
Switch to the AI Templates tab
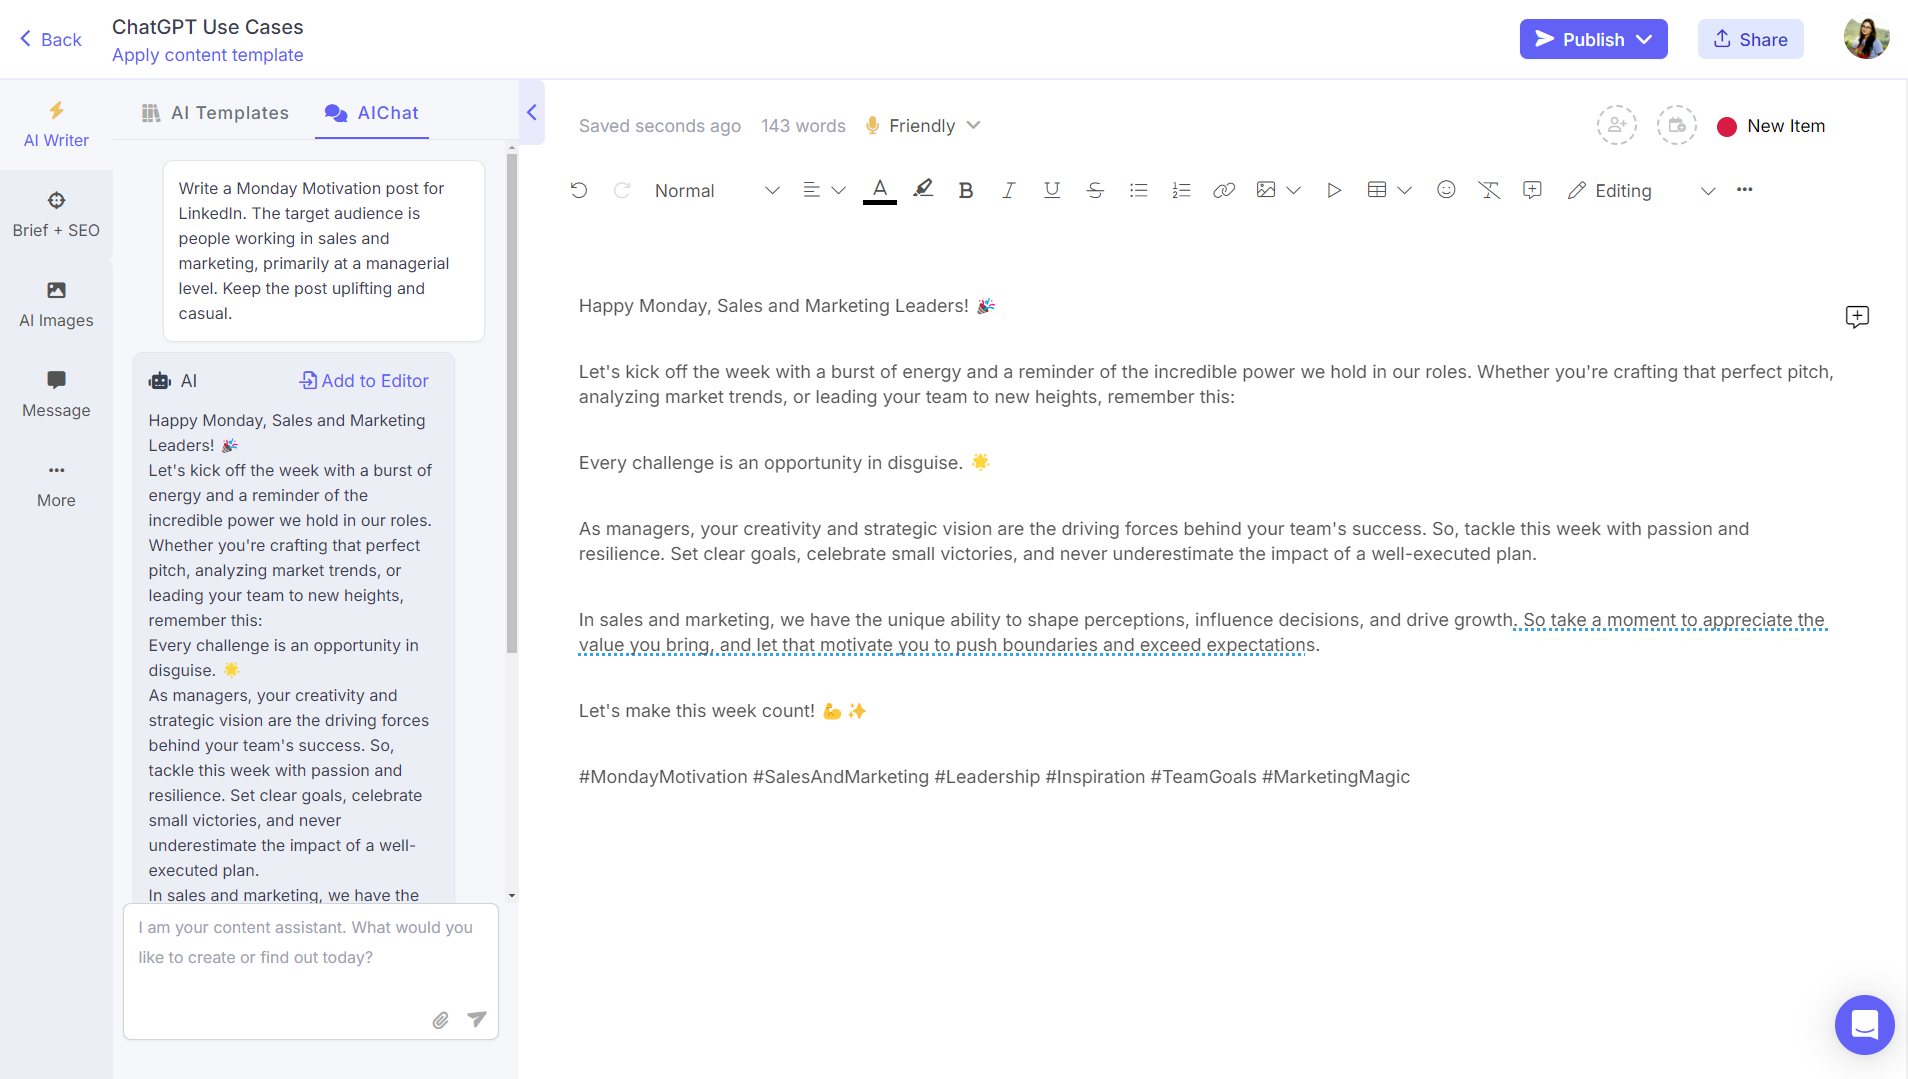tap(214, 112)
